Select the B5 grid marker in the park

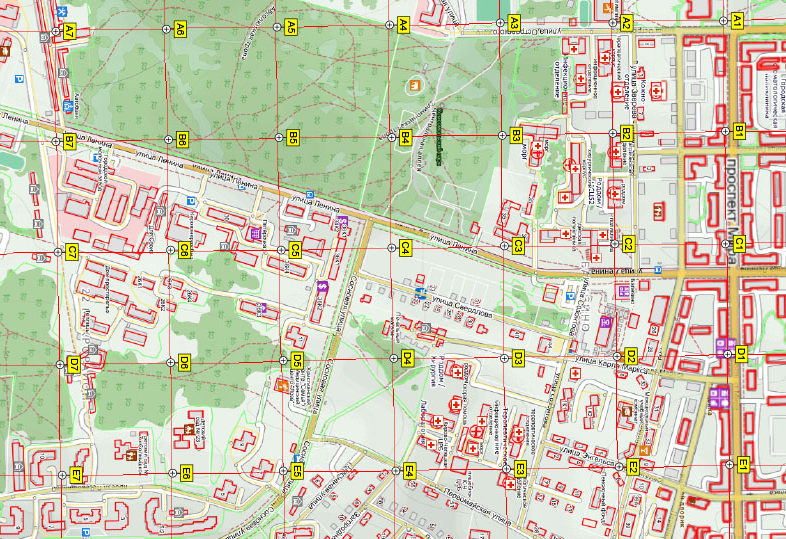(x=294, y=136)
